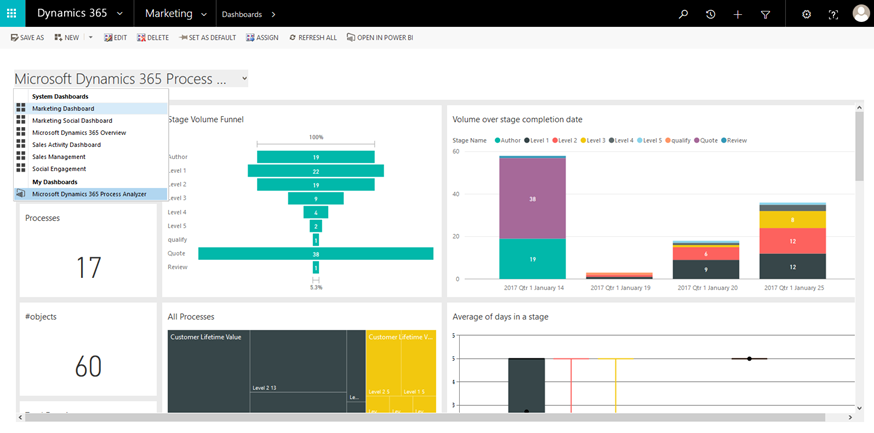874x433 pixels.
Task: Open the advanced find filter icon
Action: tap(766, 14)
